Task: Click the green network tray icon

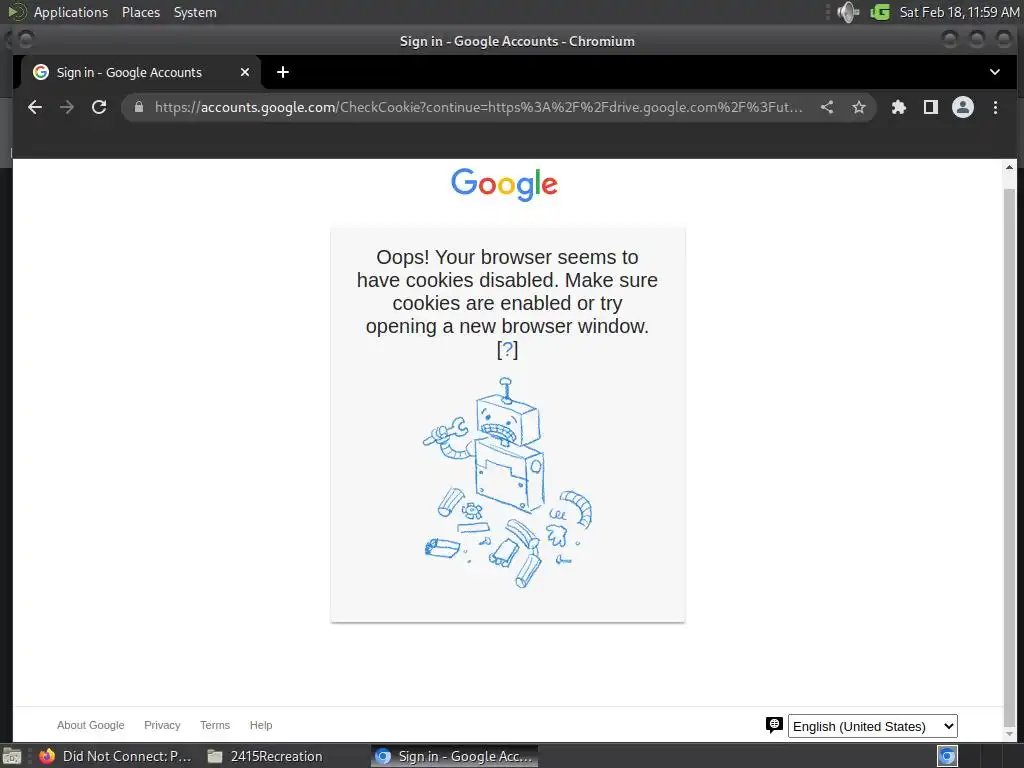Action: tap(880, 12)
